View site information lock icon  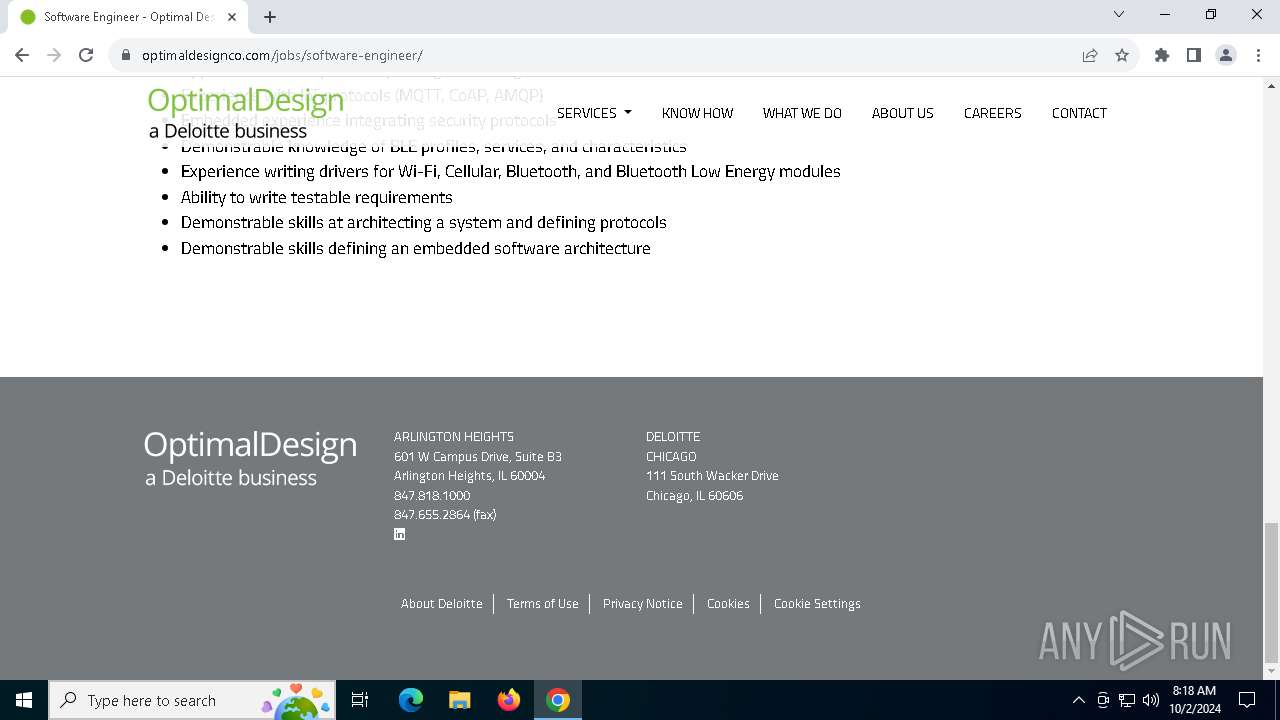[126, 55]
